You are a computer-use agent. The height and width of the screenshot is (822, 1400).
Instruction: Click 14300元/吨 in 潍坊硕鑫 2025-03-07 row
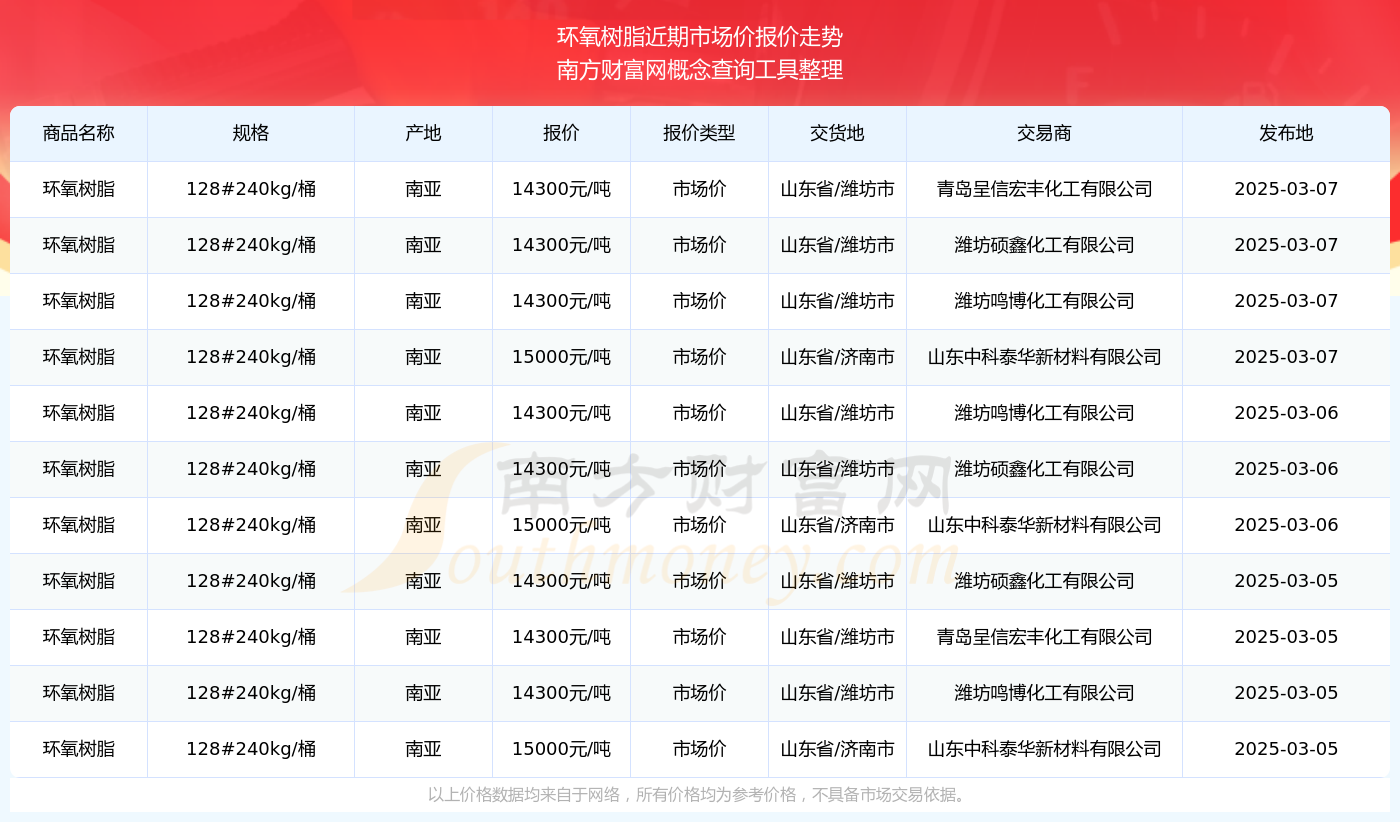[561, 245]
